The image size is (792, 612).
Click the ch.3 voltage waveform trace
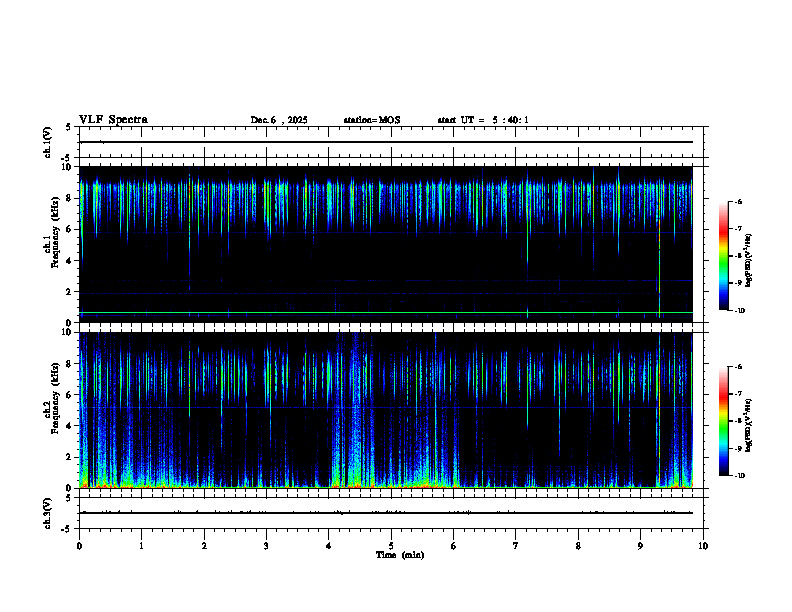(386, 513)
